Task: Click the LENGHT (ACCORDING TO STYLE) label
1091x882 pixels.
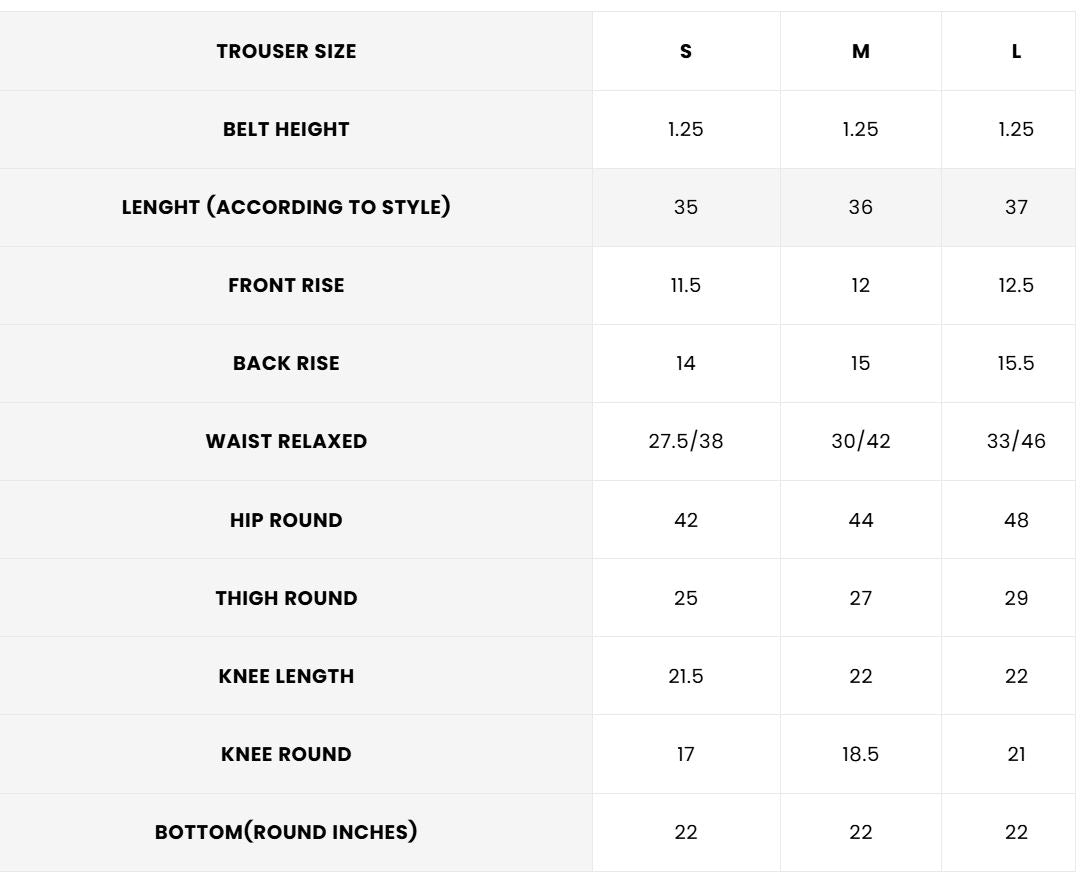Action: coord(286,207)
